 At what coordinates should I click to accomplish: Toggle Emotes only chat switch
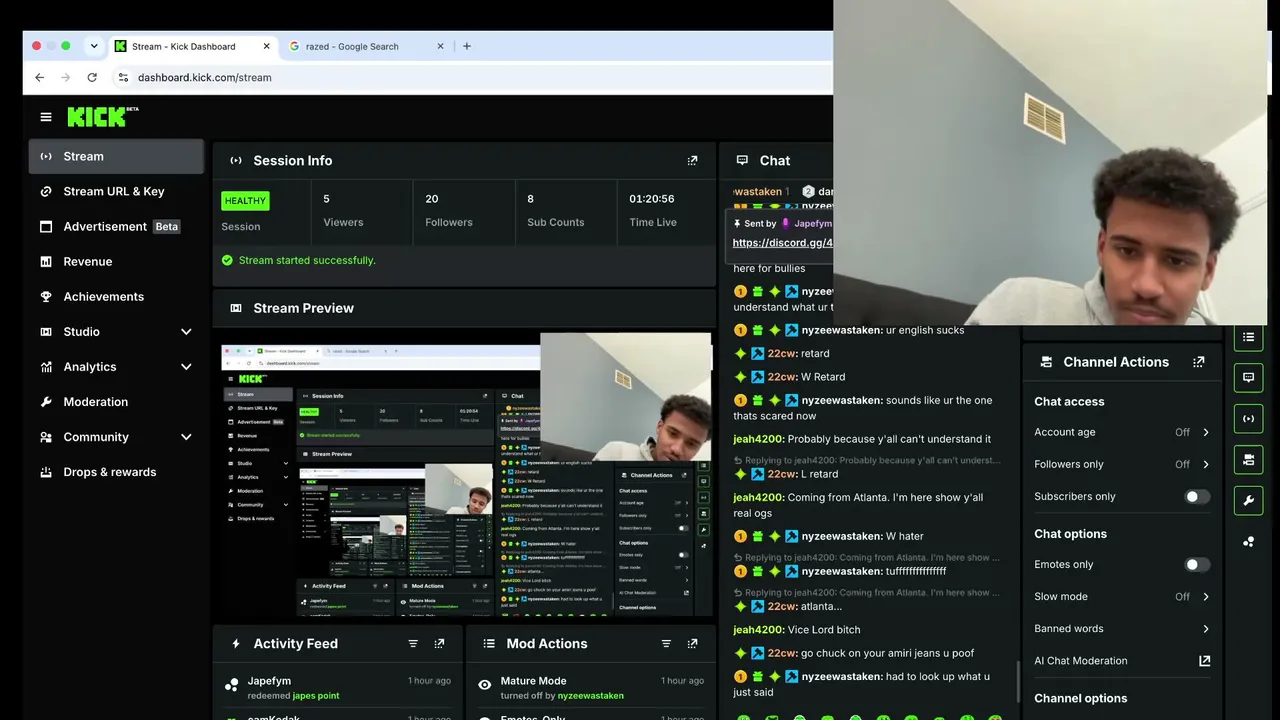point(1197,565)
